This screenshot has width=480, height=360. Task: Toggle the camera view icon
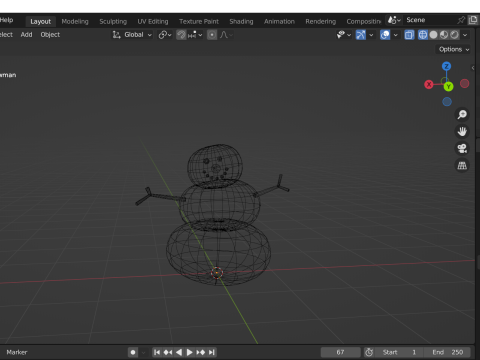point(462,148)
